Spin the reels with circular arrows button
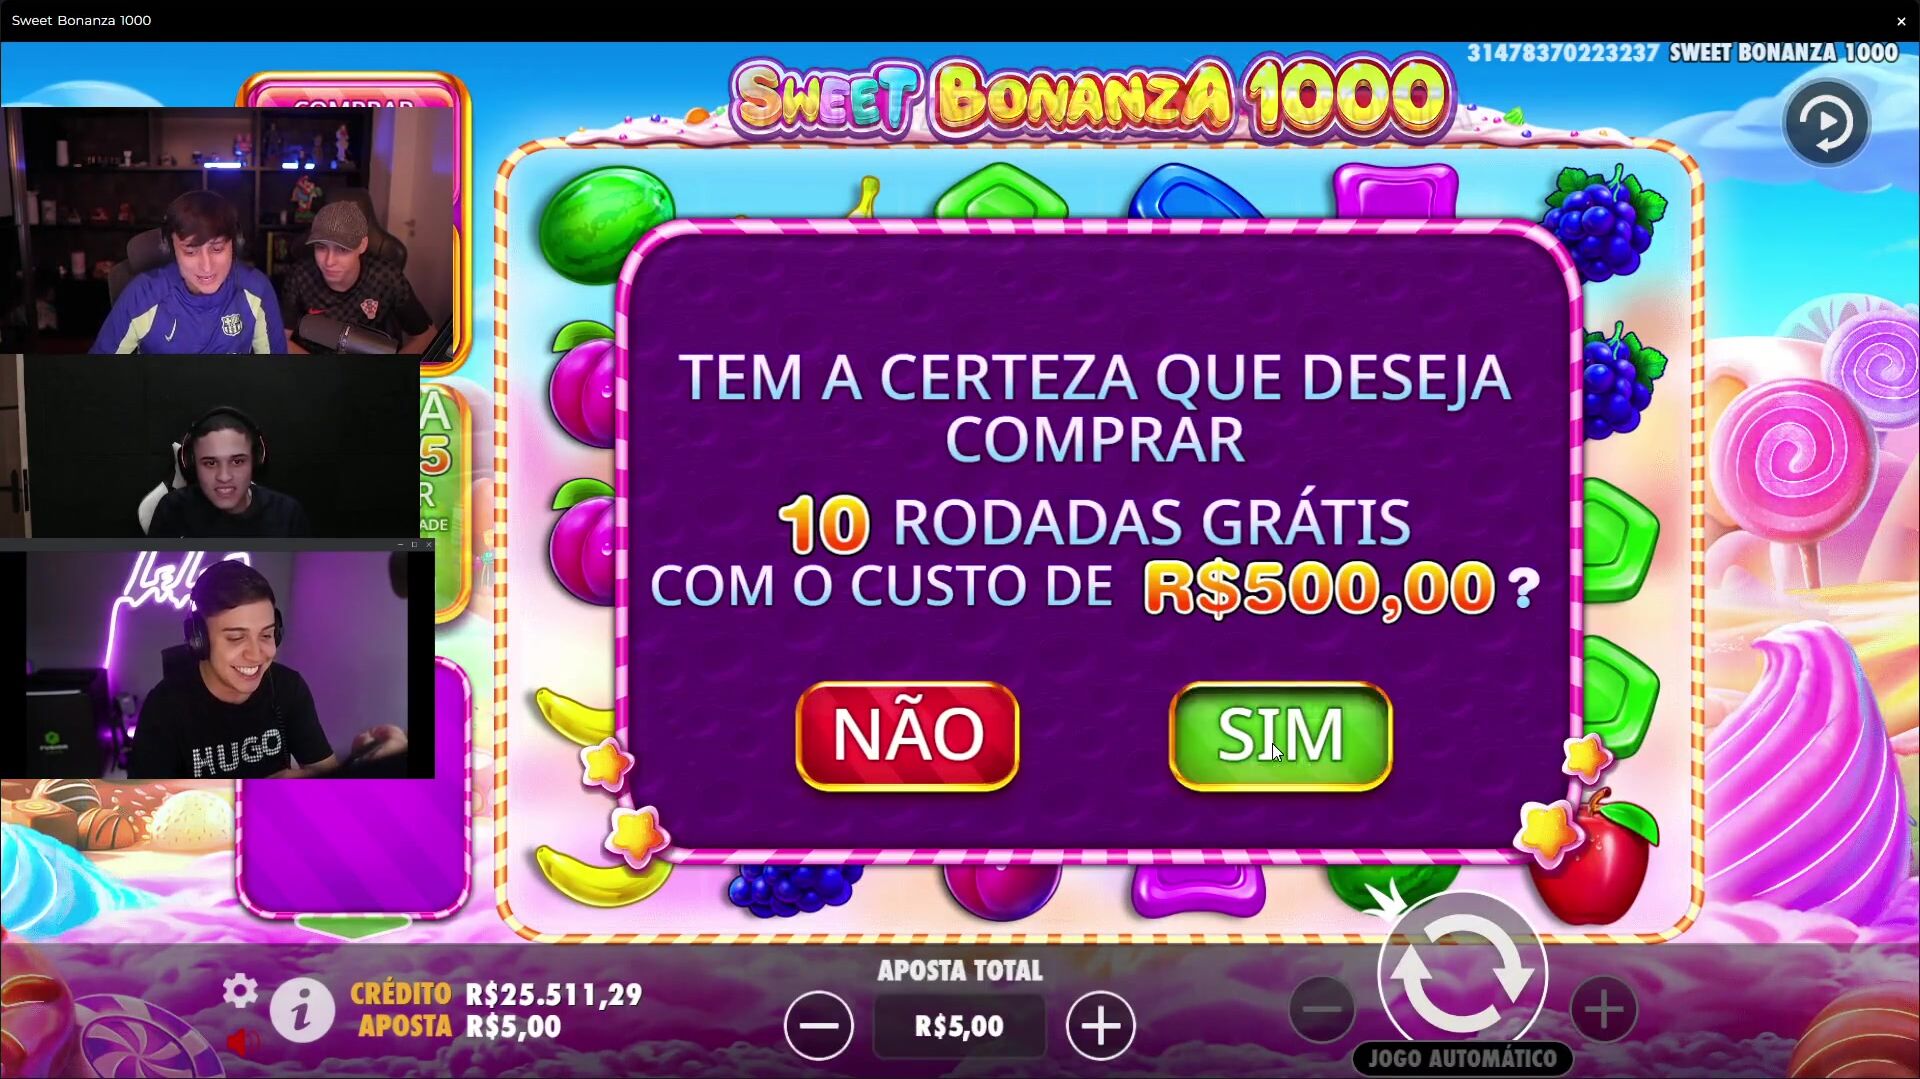Image resolution: width=1920 pixels, height=1079 pixels. 1462,973
